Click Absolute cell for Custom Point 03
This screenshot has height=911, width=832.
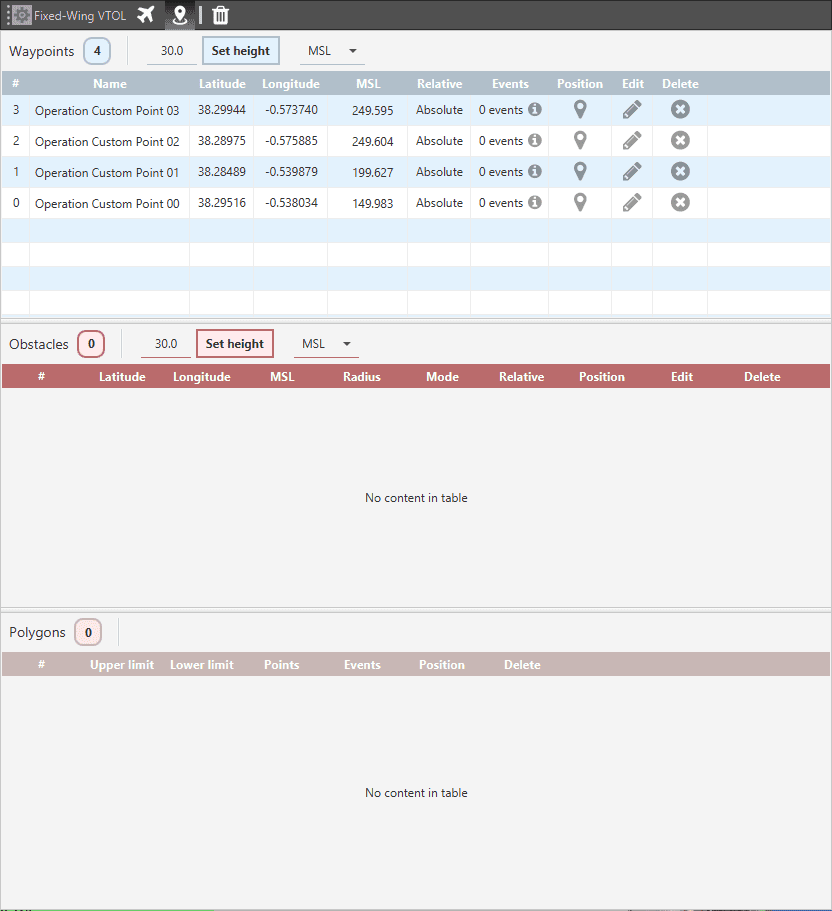pyautogui.click(x=439, y=110)
